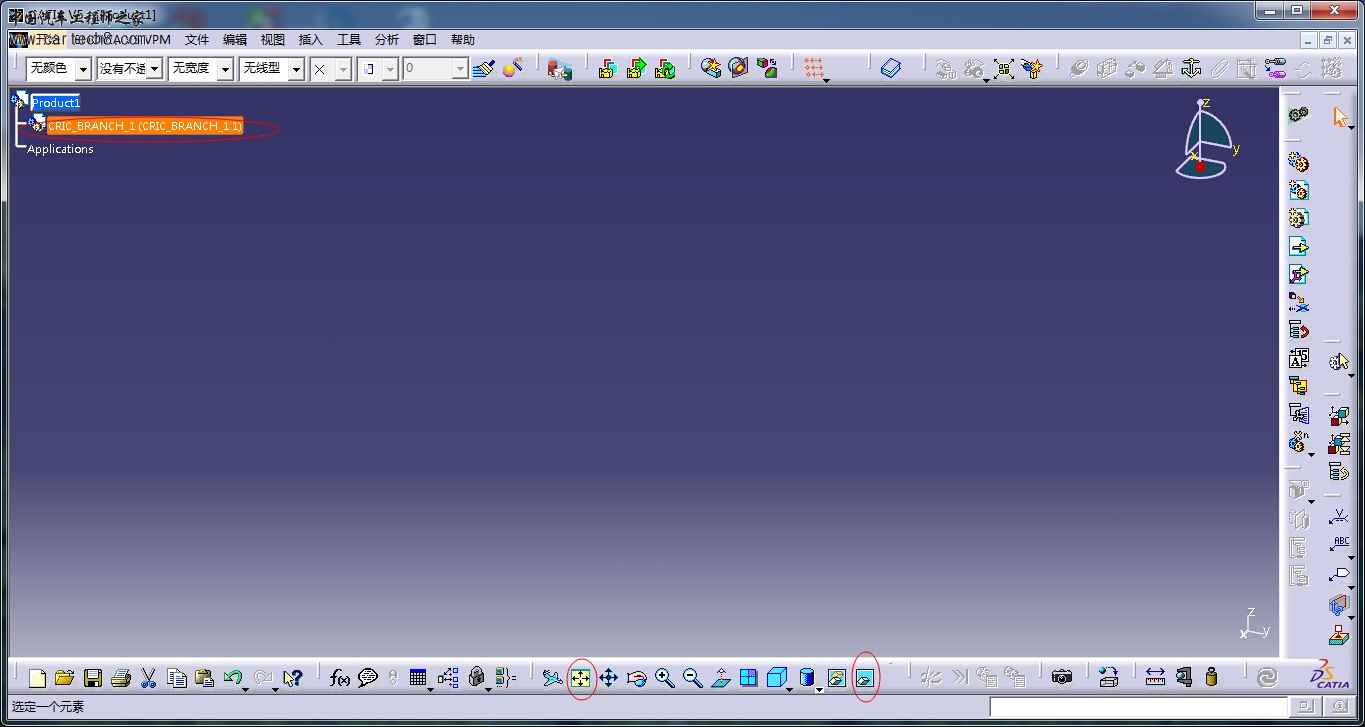Click the Zoom In magnifier

click(664, 678)
